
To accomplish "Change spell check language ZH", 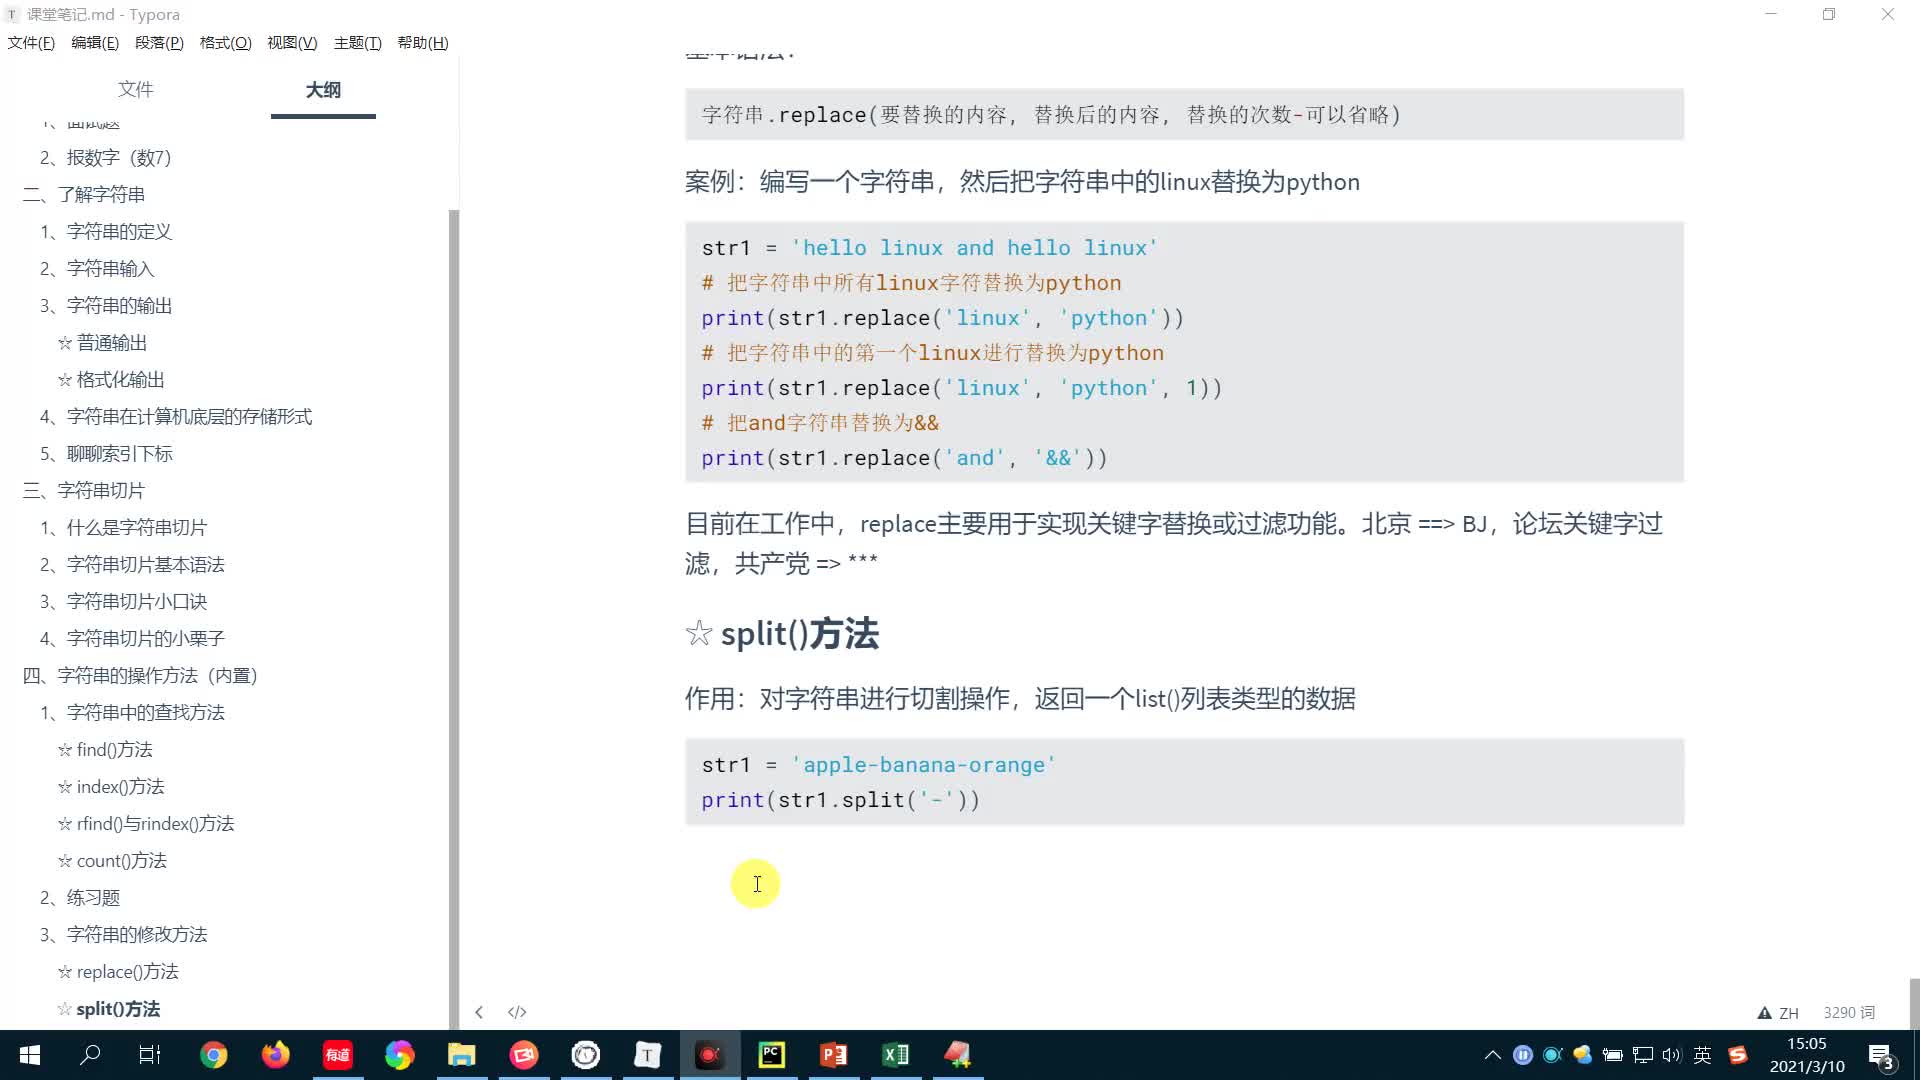I will click(x=1788, y=1013).
